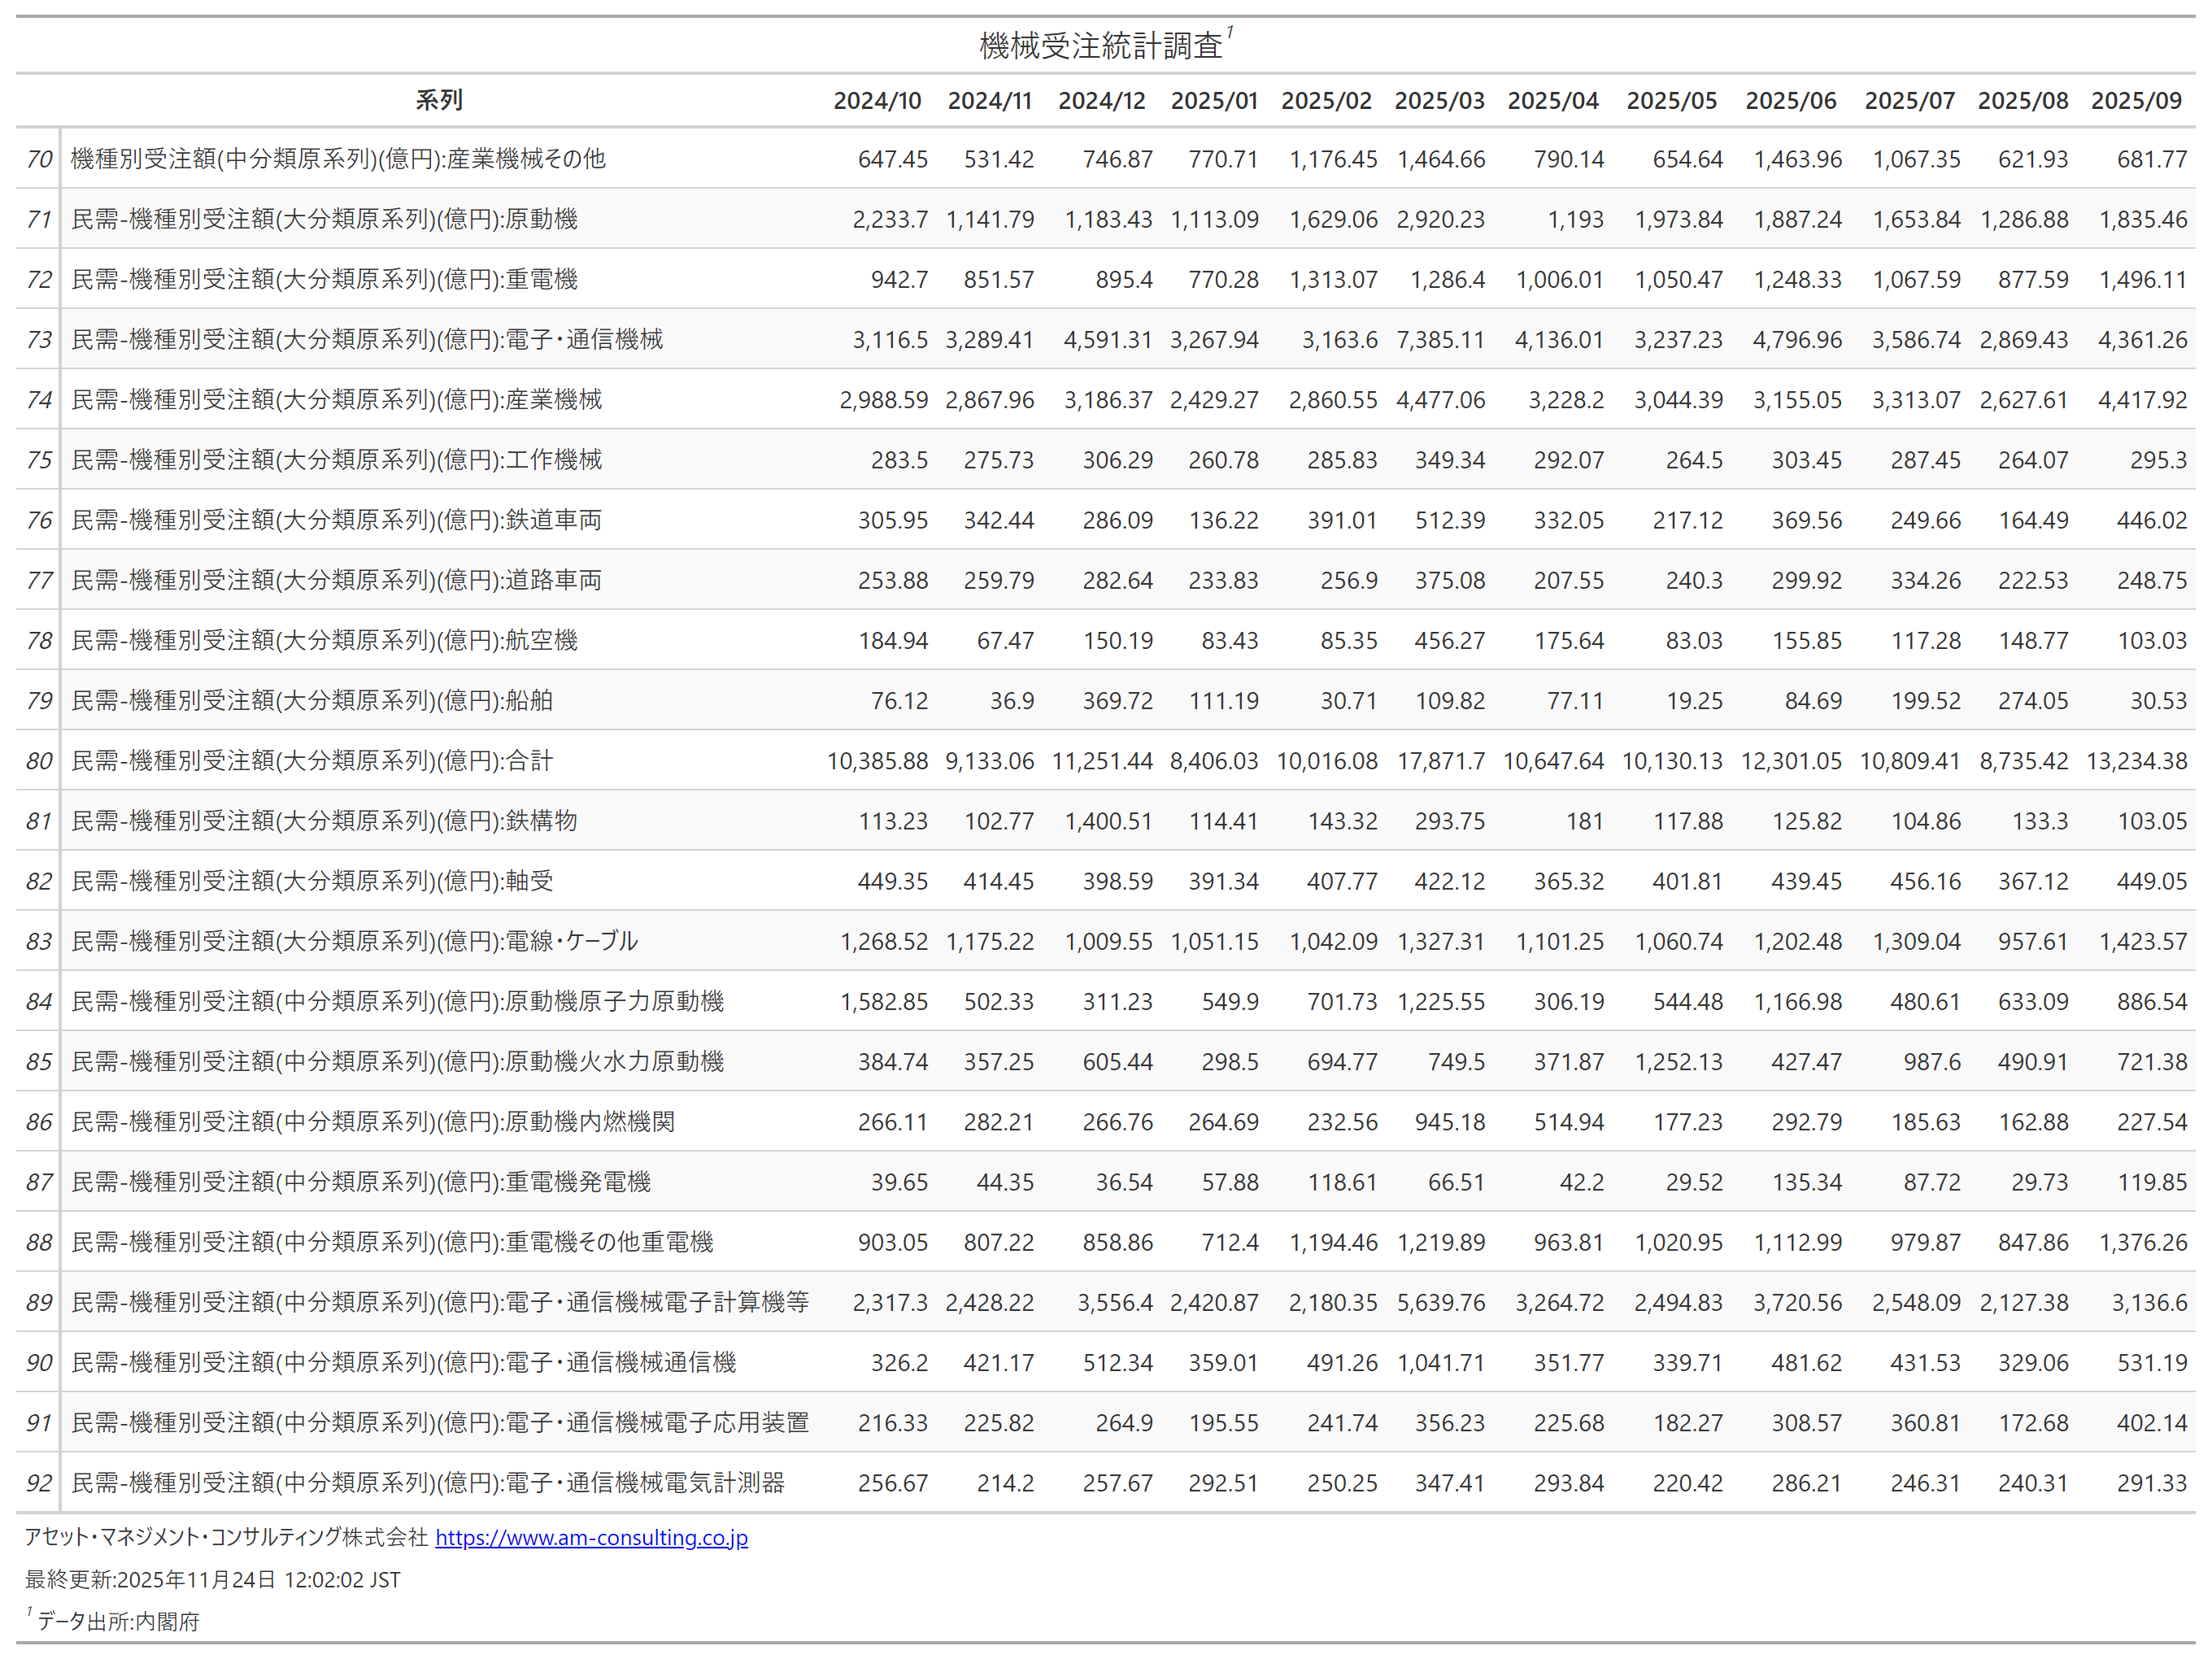
Task: Click value 7,385.11 in row 73
Action: pyautogui.click(x=1440, y=340)
